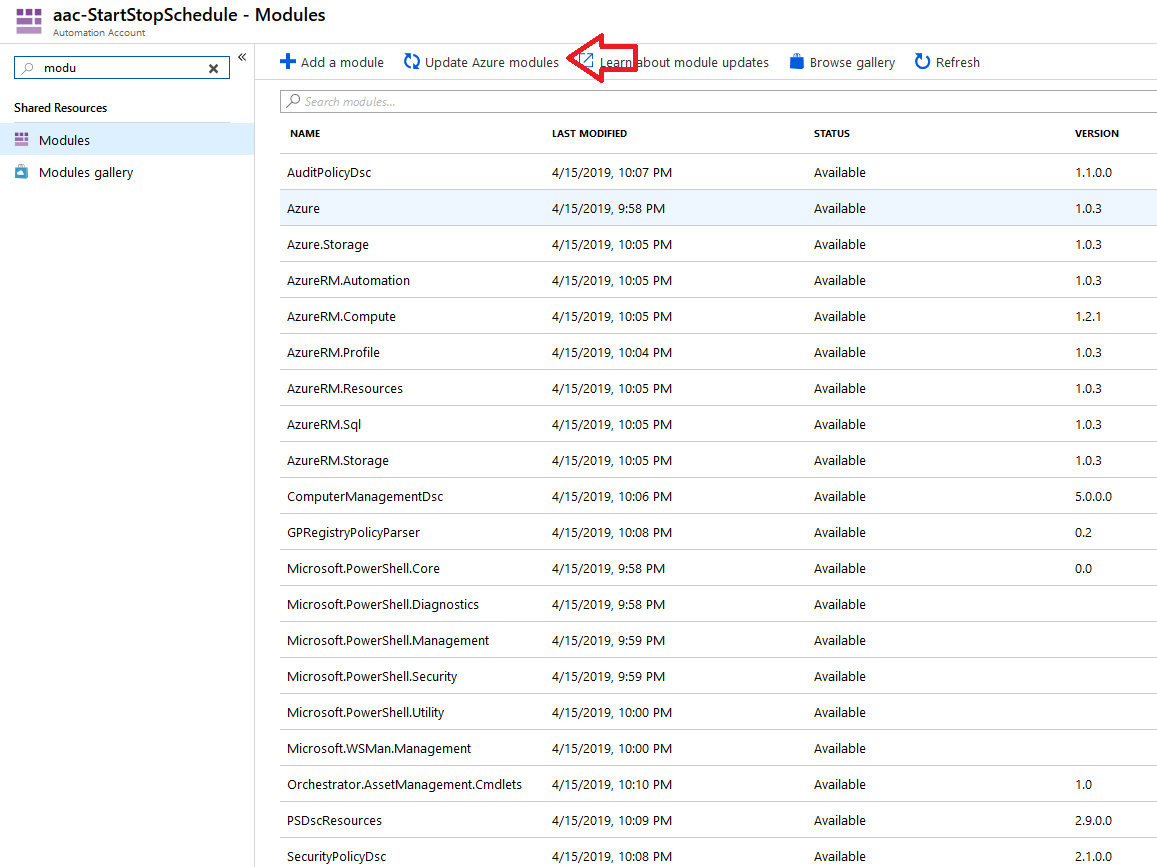Open Learn about module updates link
1157x867 pixels.
point(674,62)
